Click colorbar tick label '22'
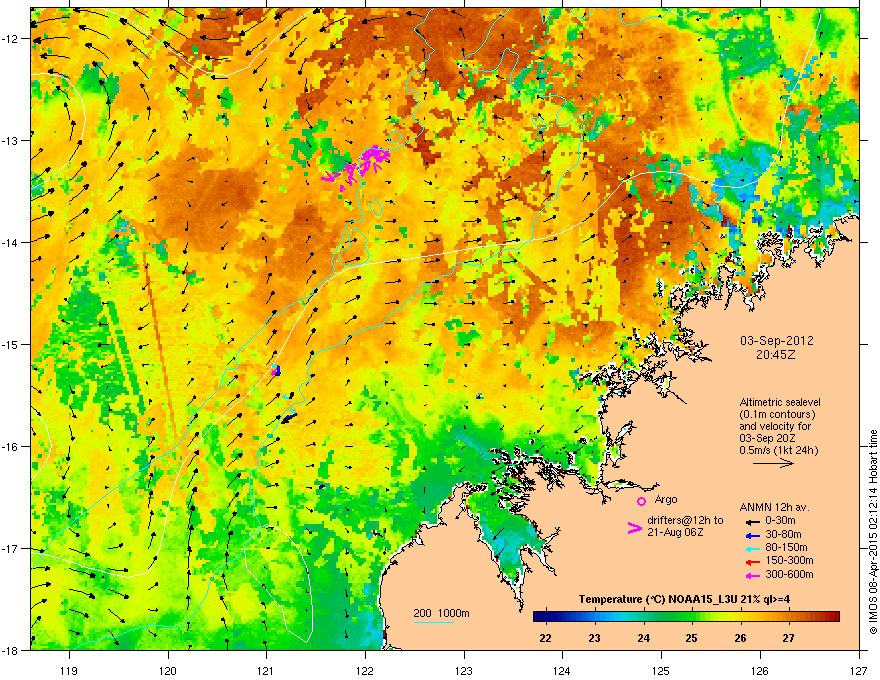 click(545, 638)
